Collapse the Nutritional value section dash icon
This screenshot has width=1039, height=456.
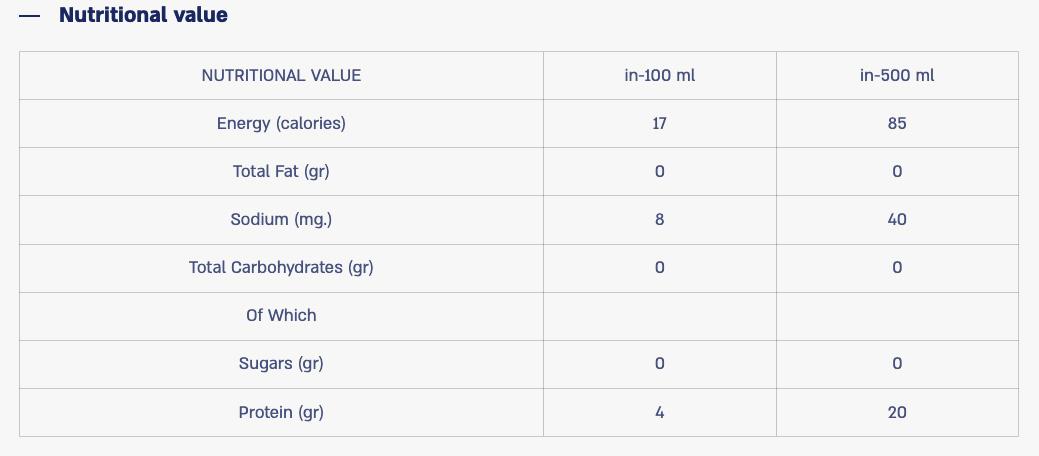(x=29, y=16)
